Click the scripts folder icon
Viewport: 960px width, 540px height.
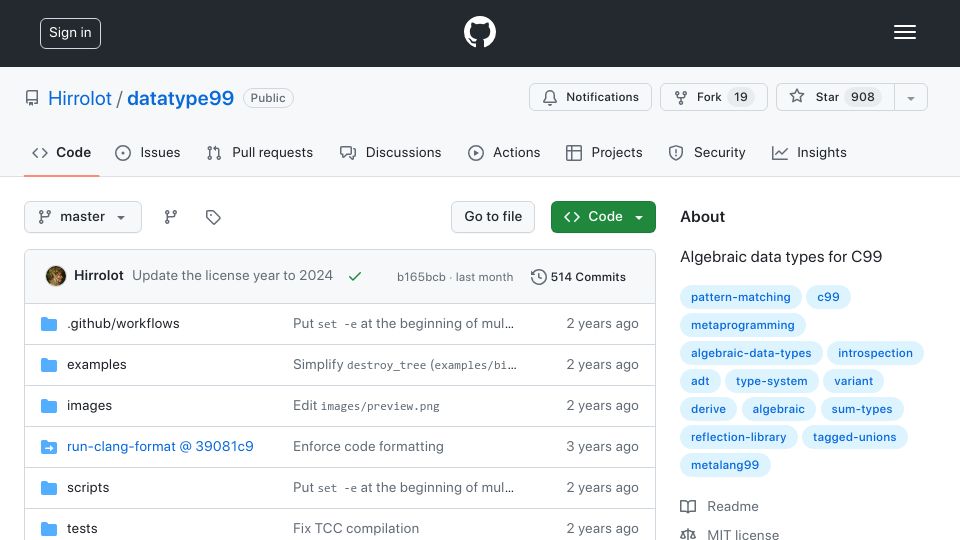pos(49,488)
